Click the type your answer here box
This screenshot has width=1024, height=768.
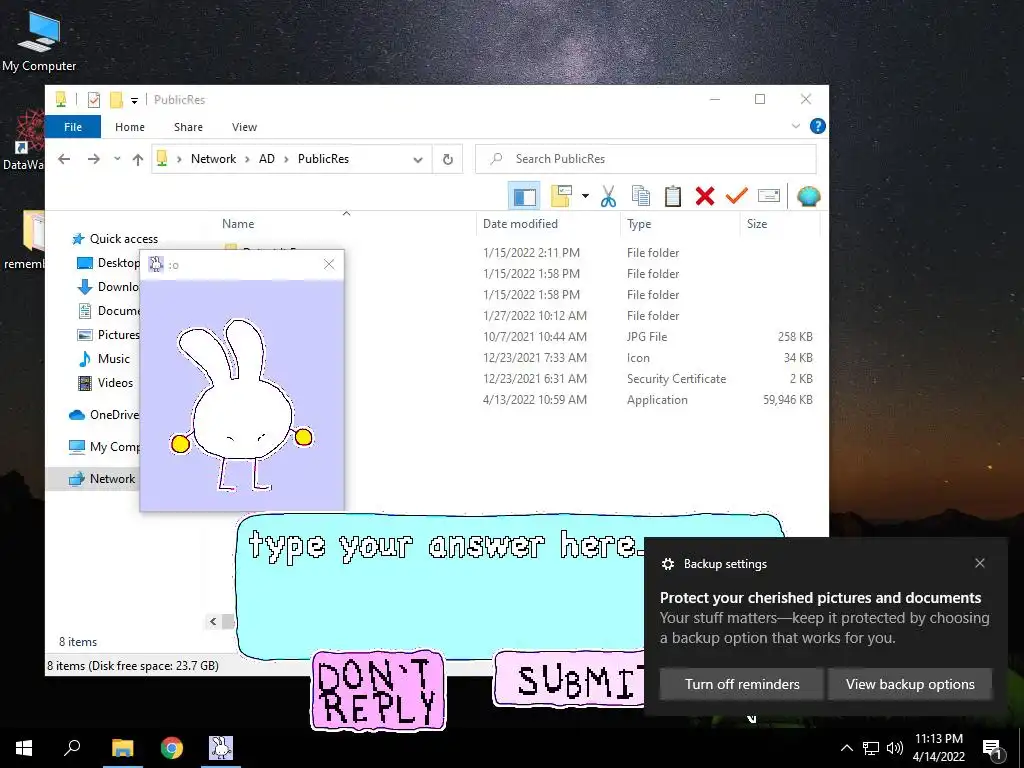[441, 586]
